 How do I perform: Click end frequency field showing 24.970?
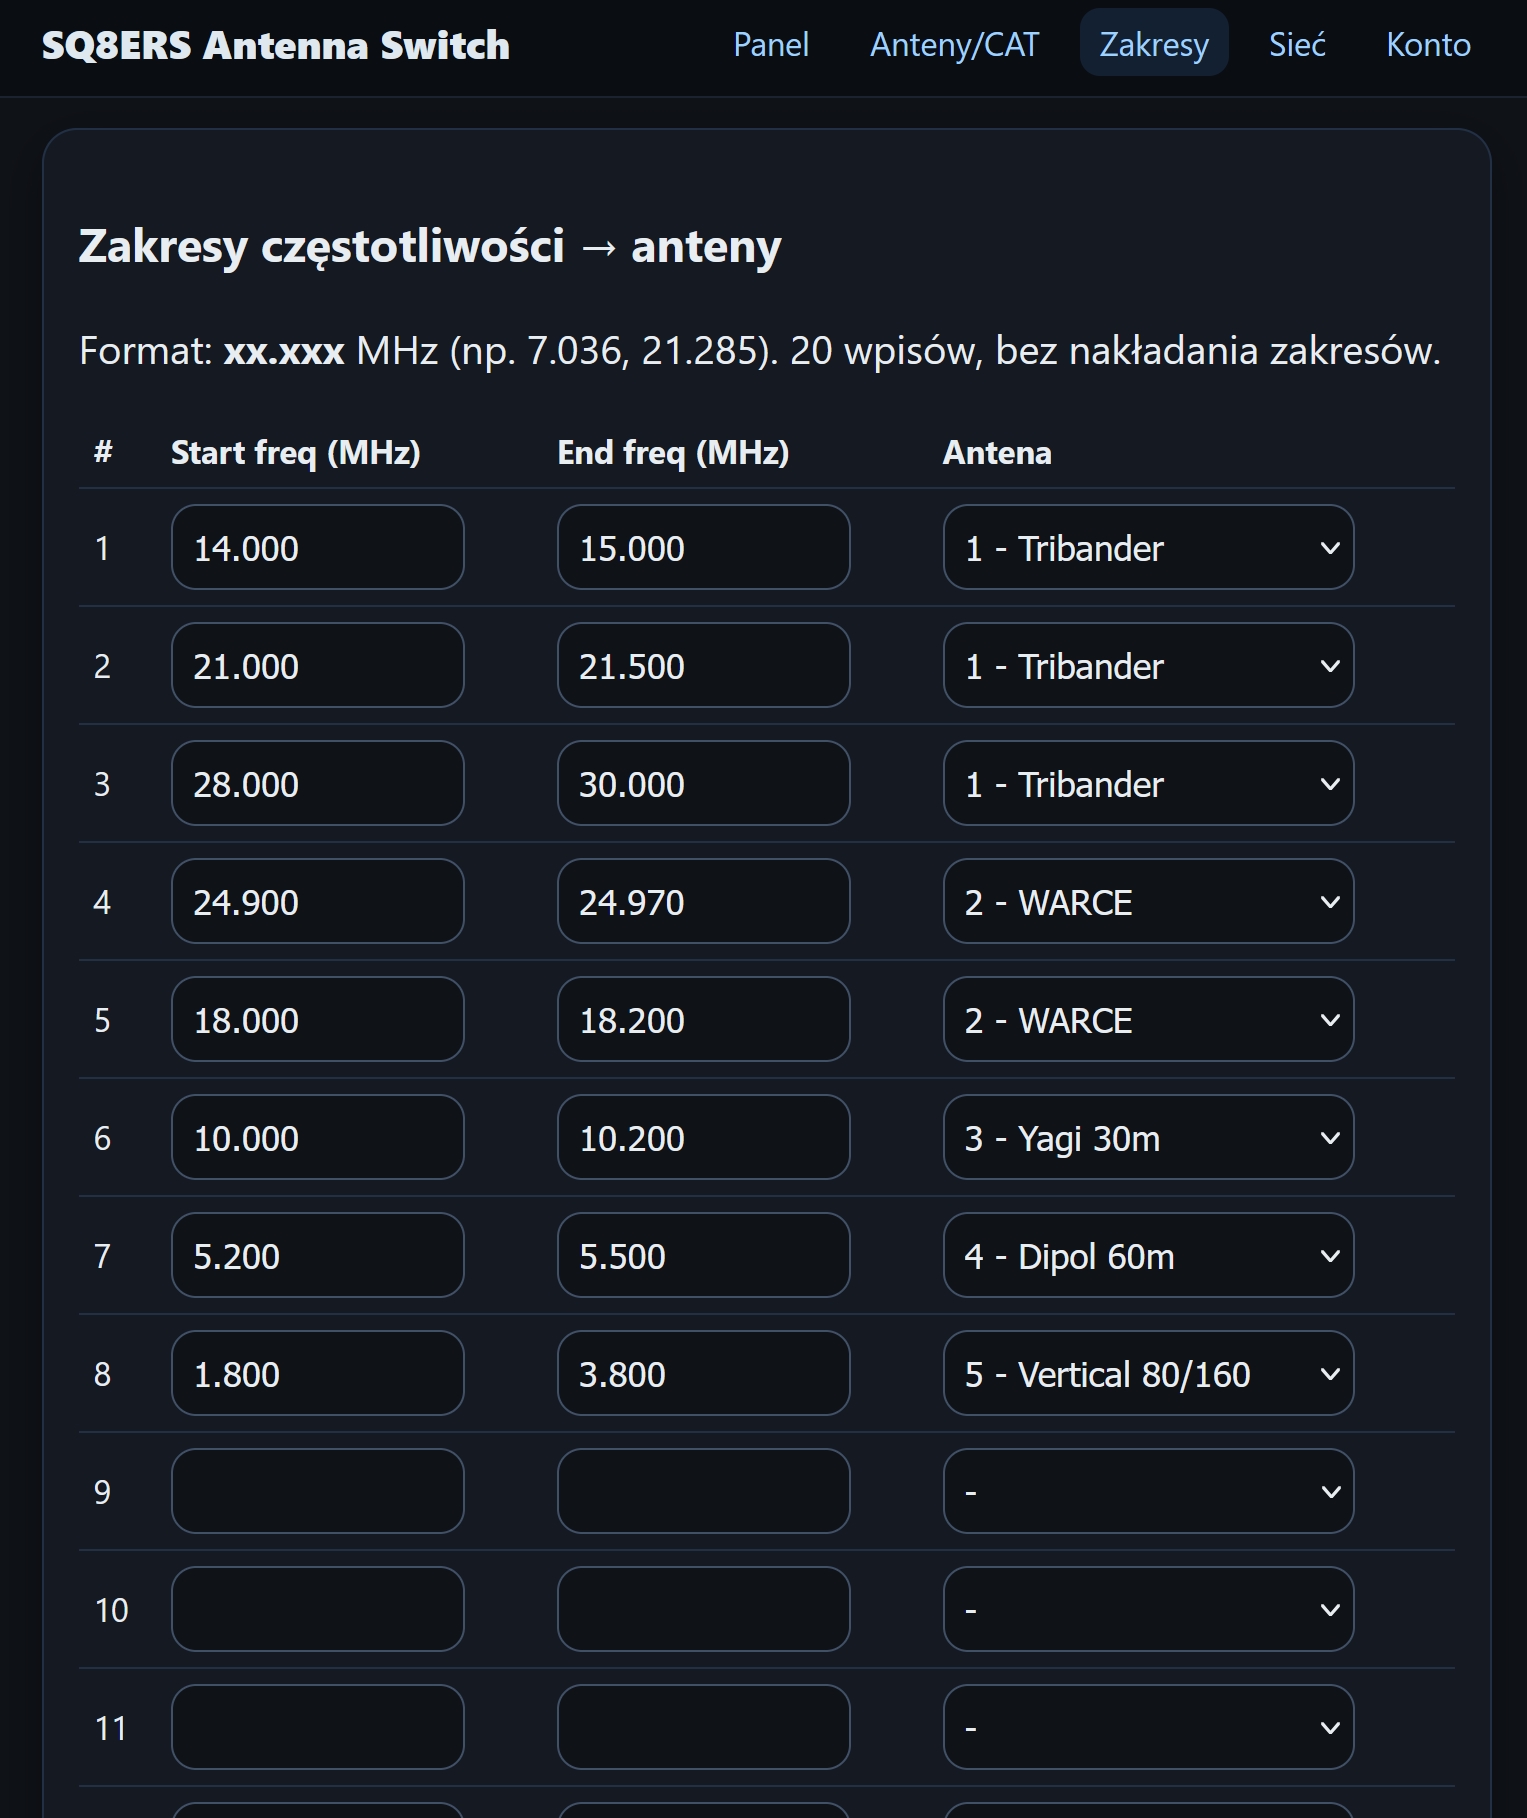tap(703, 902)
